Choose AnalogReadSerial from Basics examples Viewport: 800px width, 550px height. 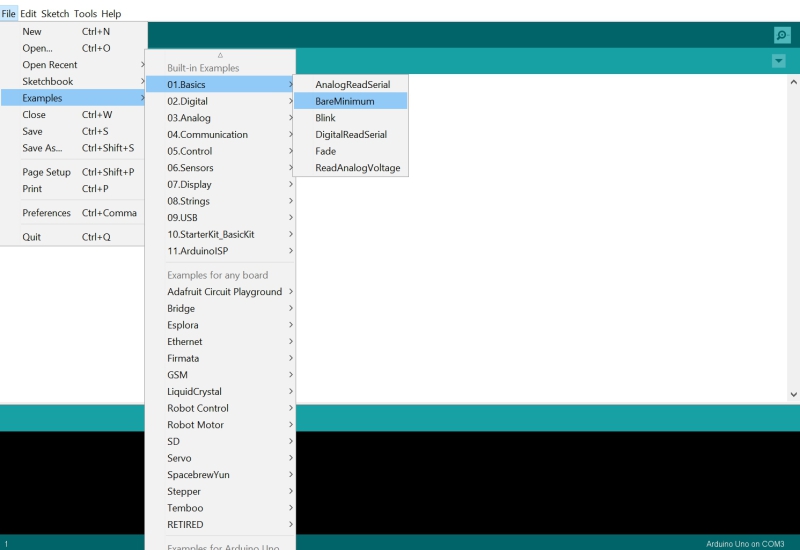coord(352,85)
